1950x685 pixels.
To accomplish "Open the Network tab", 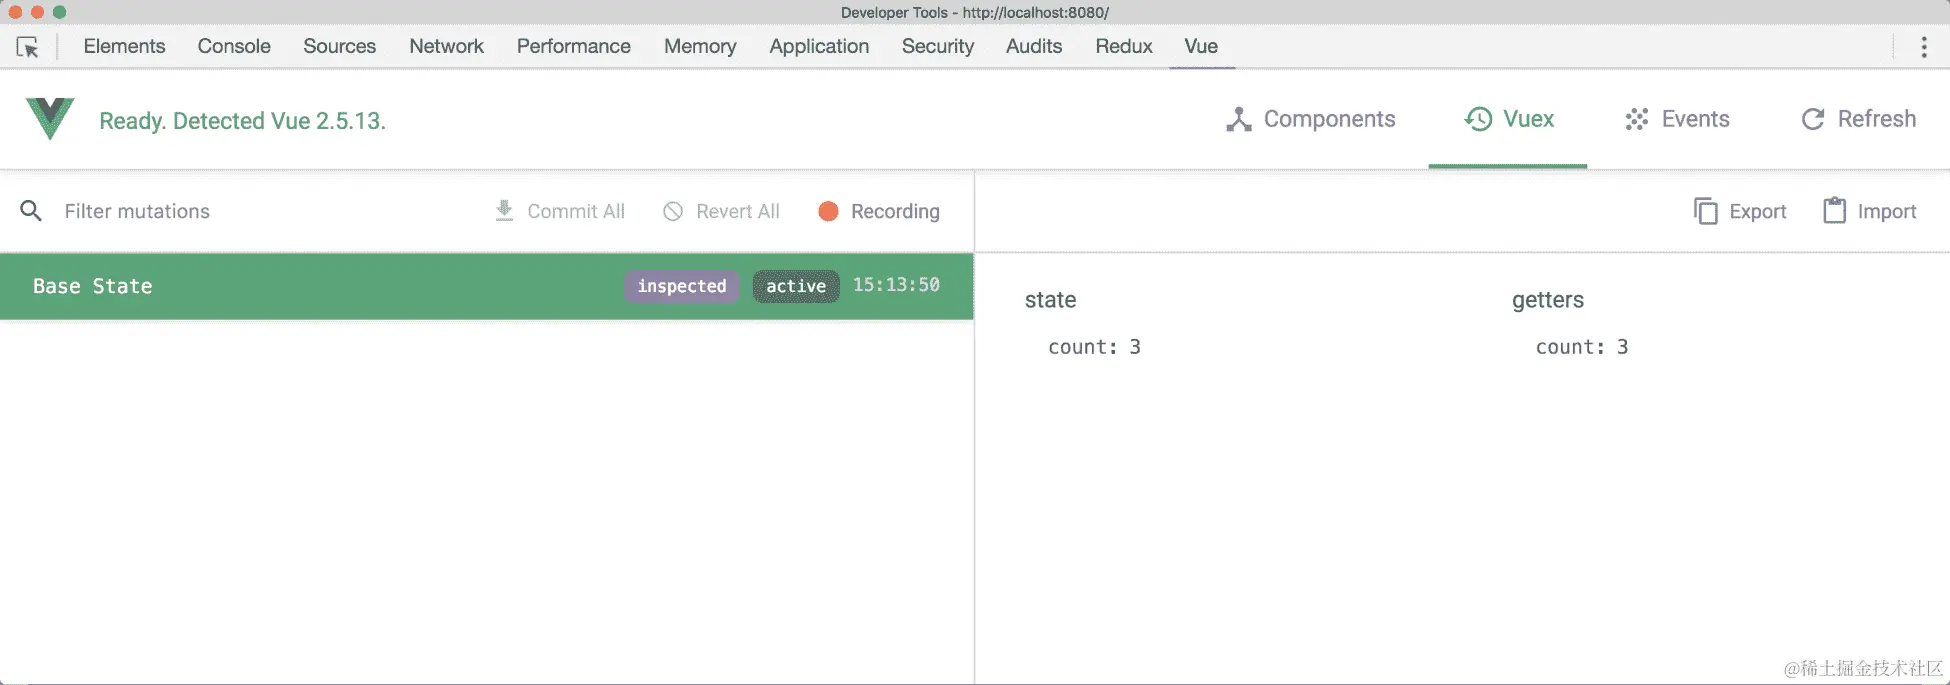I will pos(446,46).
